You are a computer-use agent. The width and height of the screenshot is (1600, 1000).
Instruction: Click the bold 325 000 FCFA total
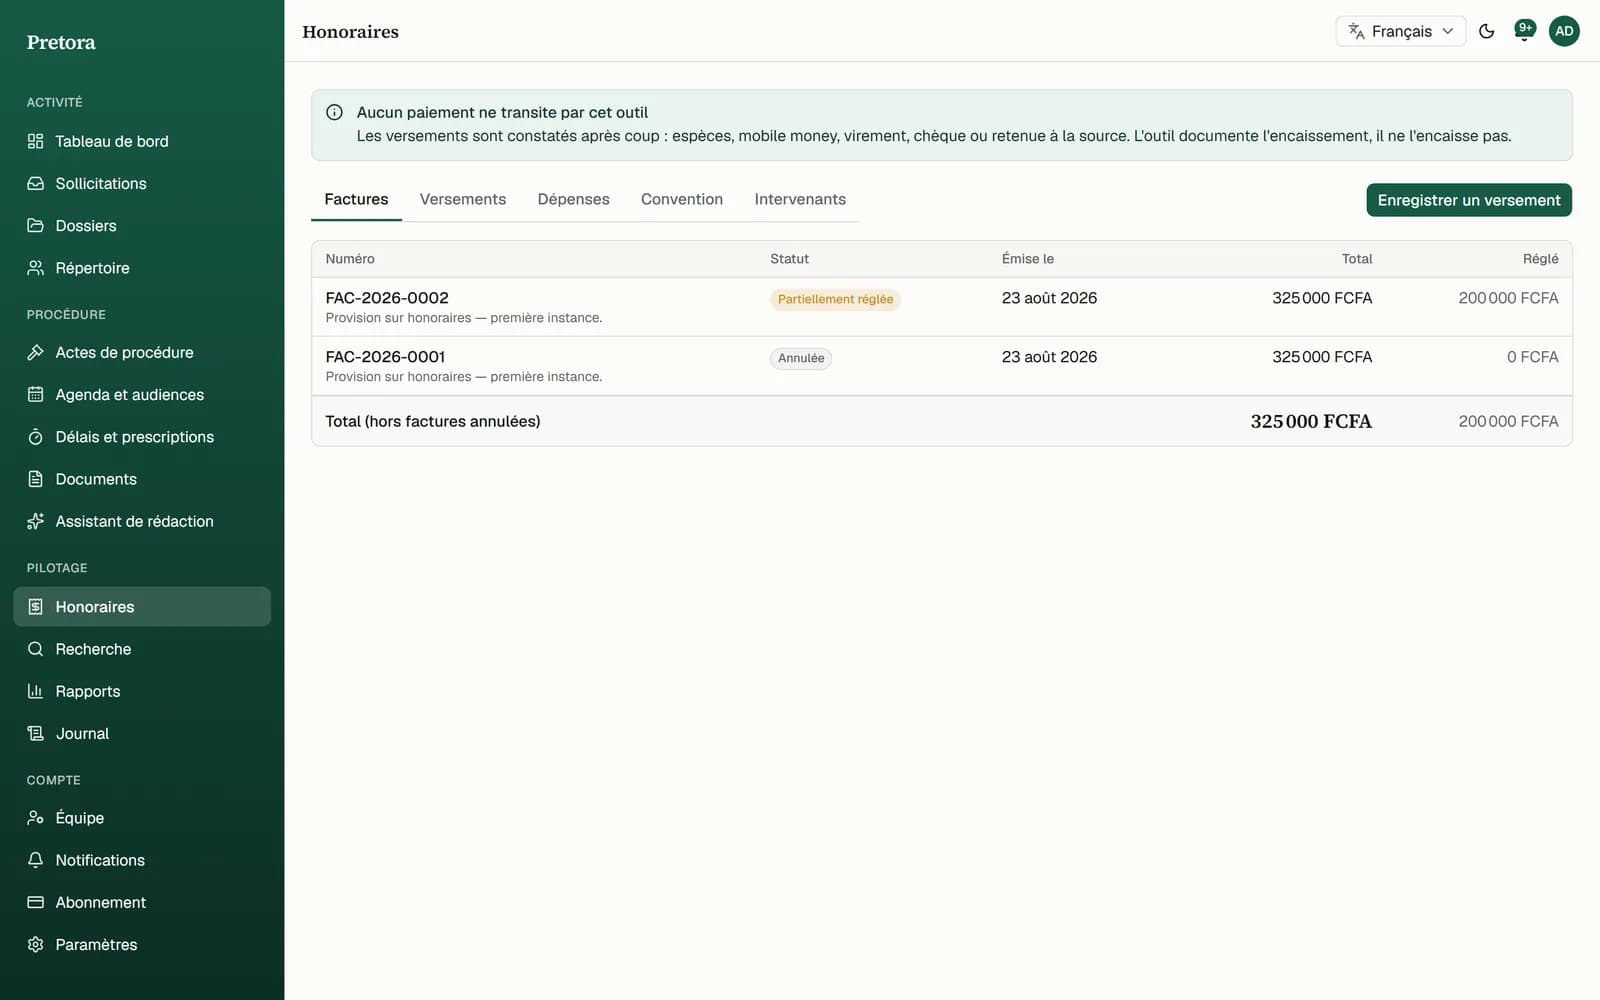(1311, 422)
